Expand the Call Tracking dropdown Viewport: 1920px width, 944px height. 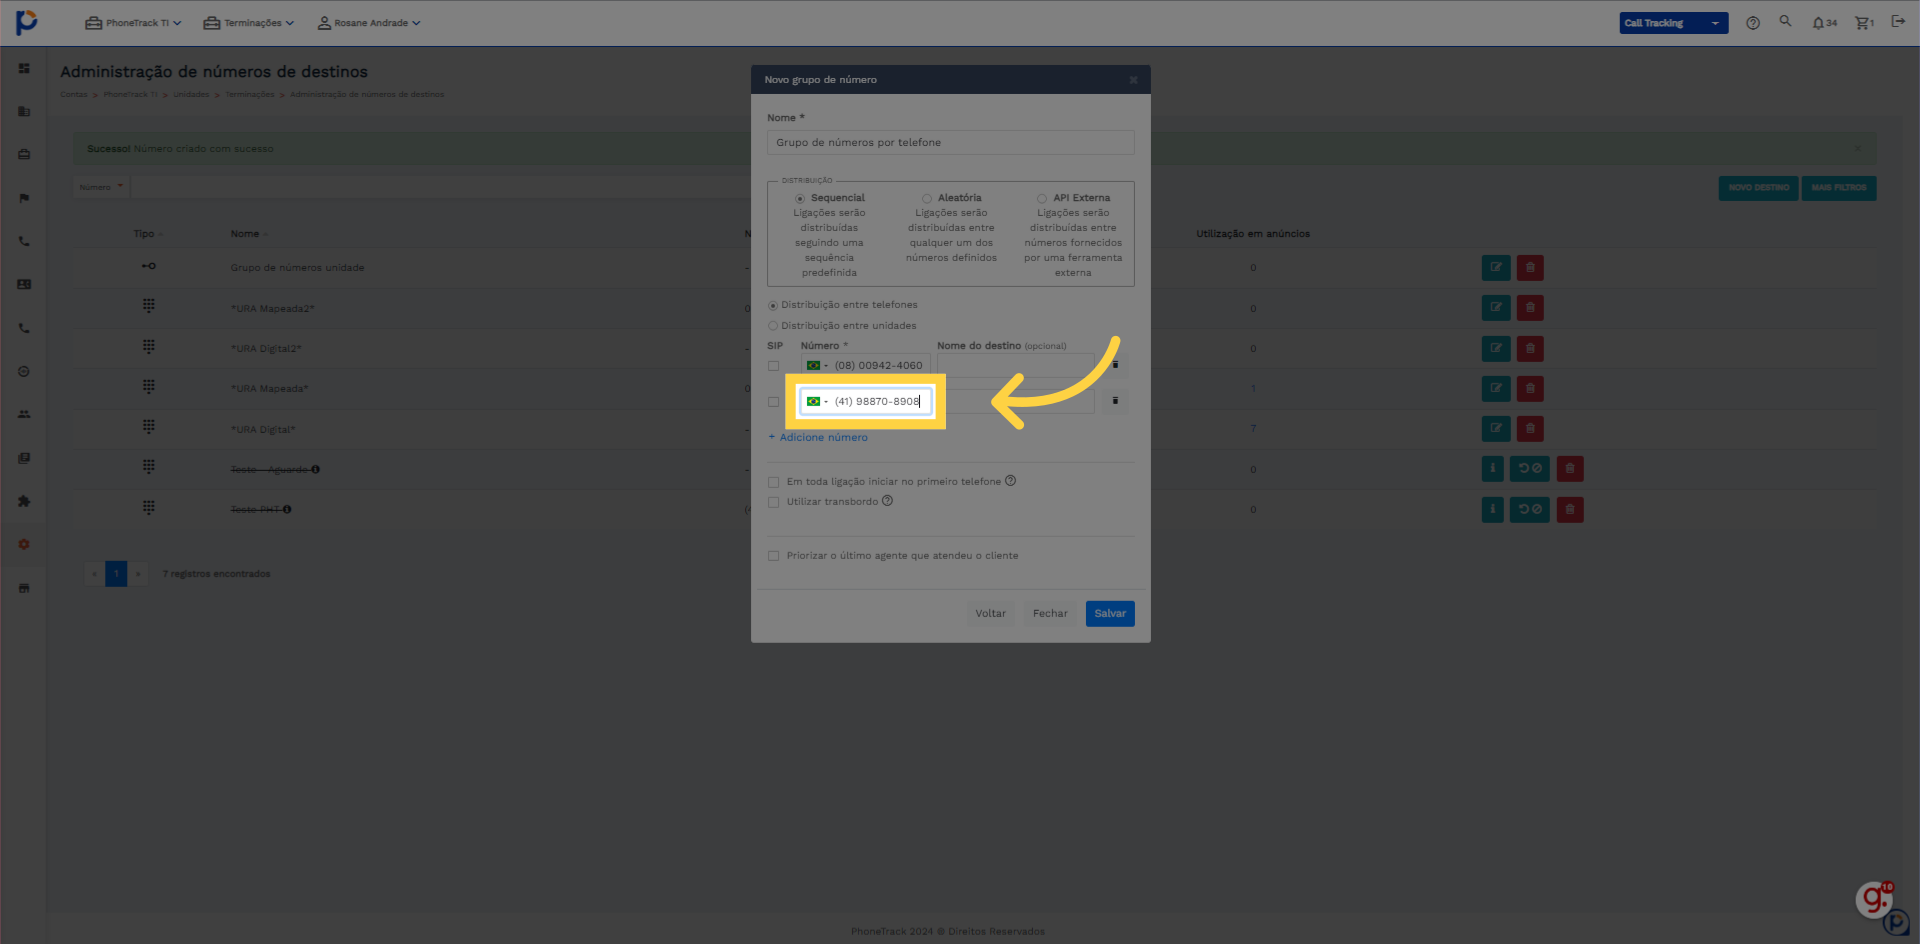tap(1673, 23)
